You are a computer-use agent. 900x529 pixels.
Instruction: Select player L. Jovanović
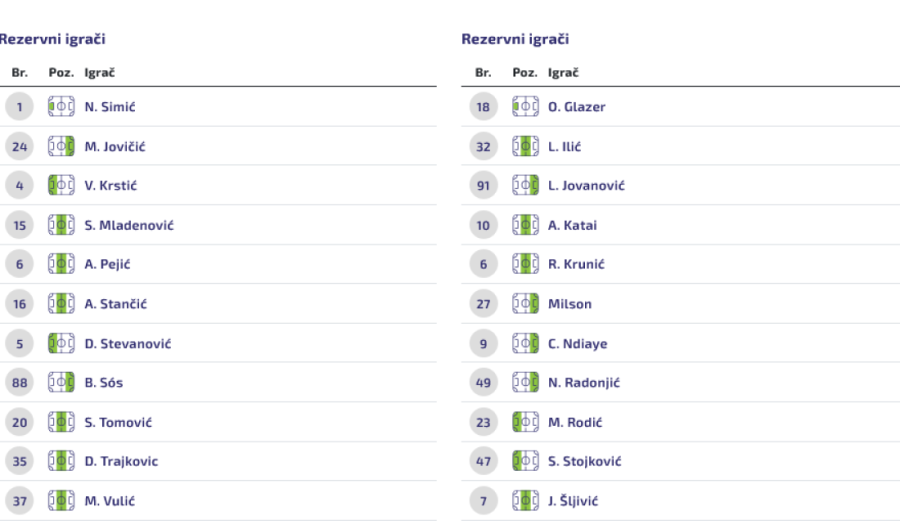(x=588, y=185)
